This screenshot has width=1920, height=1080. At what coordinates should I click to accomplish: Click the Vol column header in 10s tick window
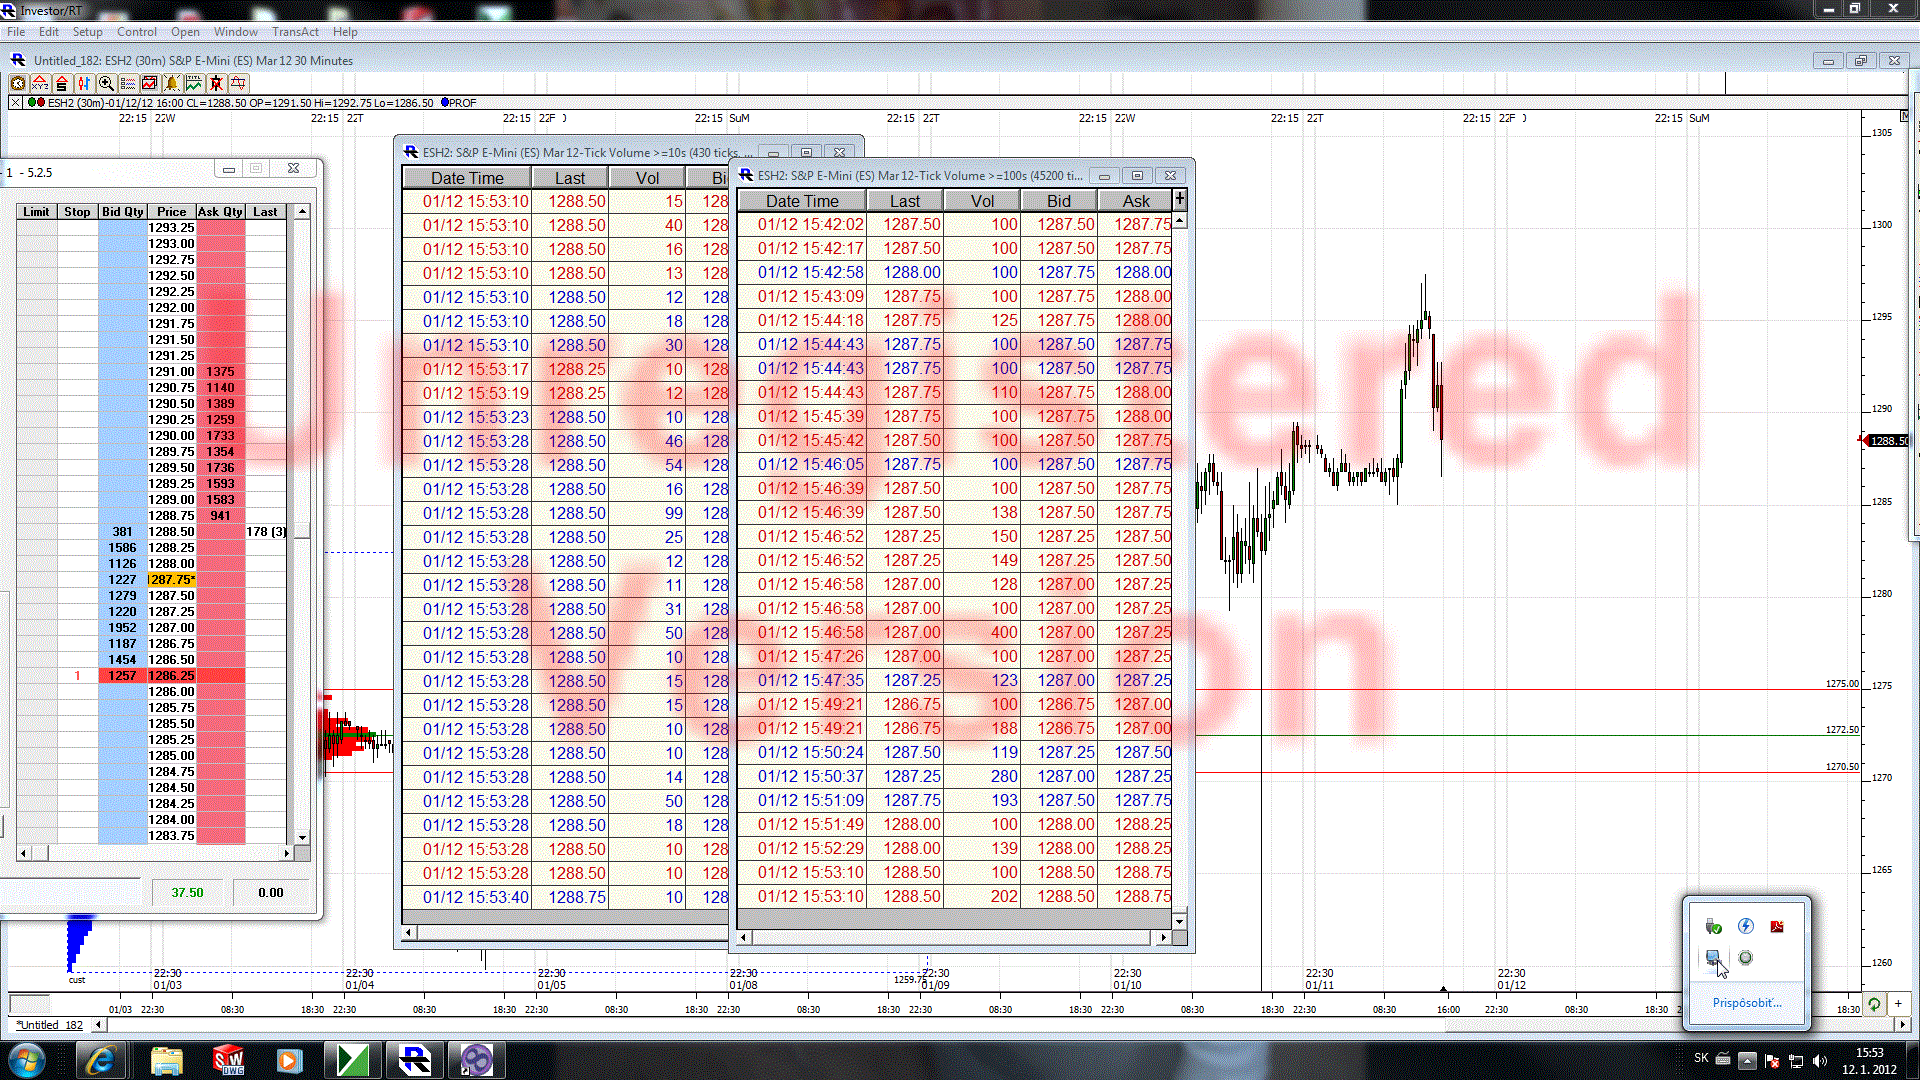(647, 178)
